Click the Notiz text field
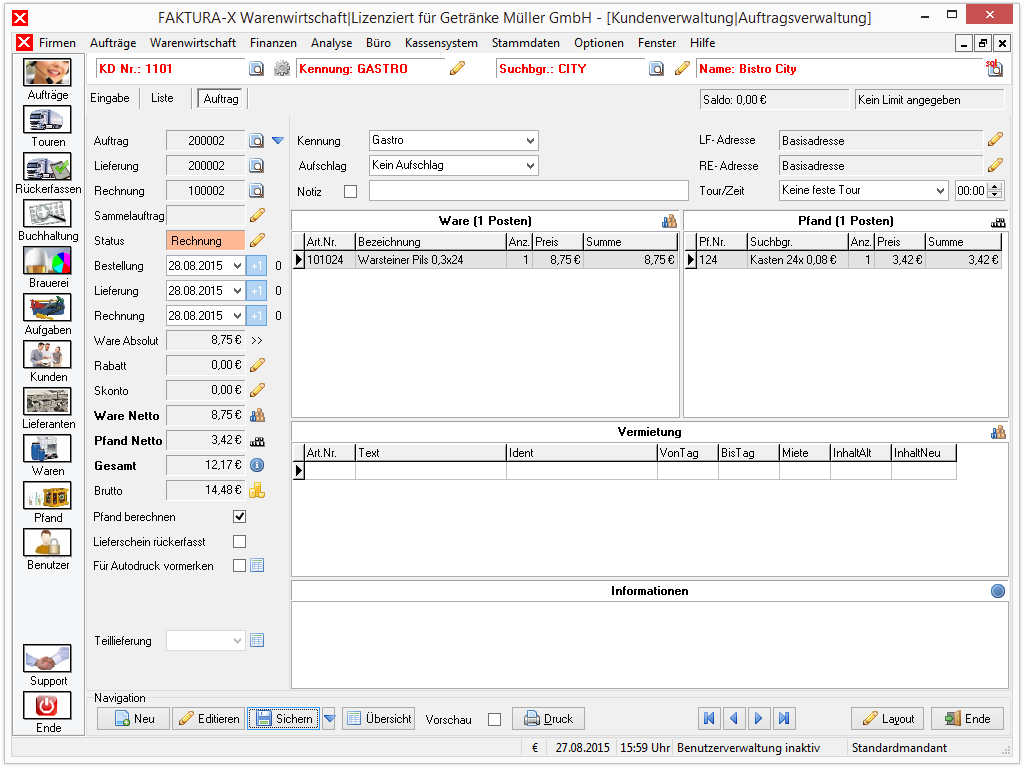The height and width of the screenshot is (768, 1024). tap(528, 191)
